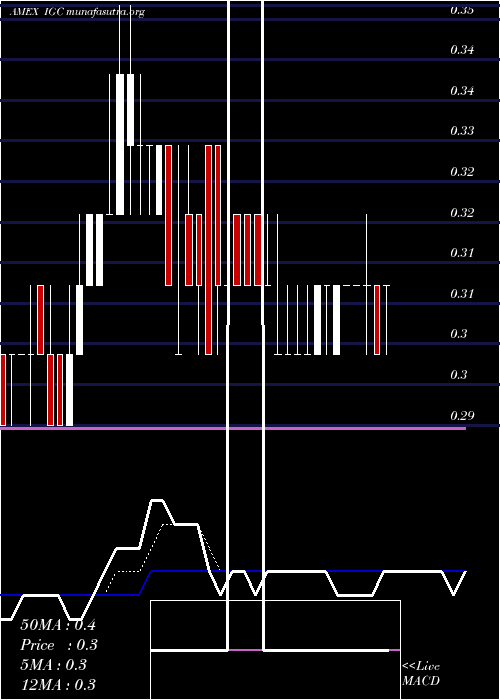Click the 50MA : 0.4 legend entry
The image size is (500, 700).
coord(58,625)
